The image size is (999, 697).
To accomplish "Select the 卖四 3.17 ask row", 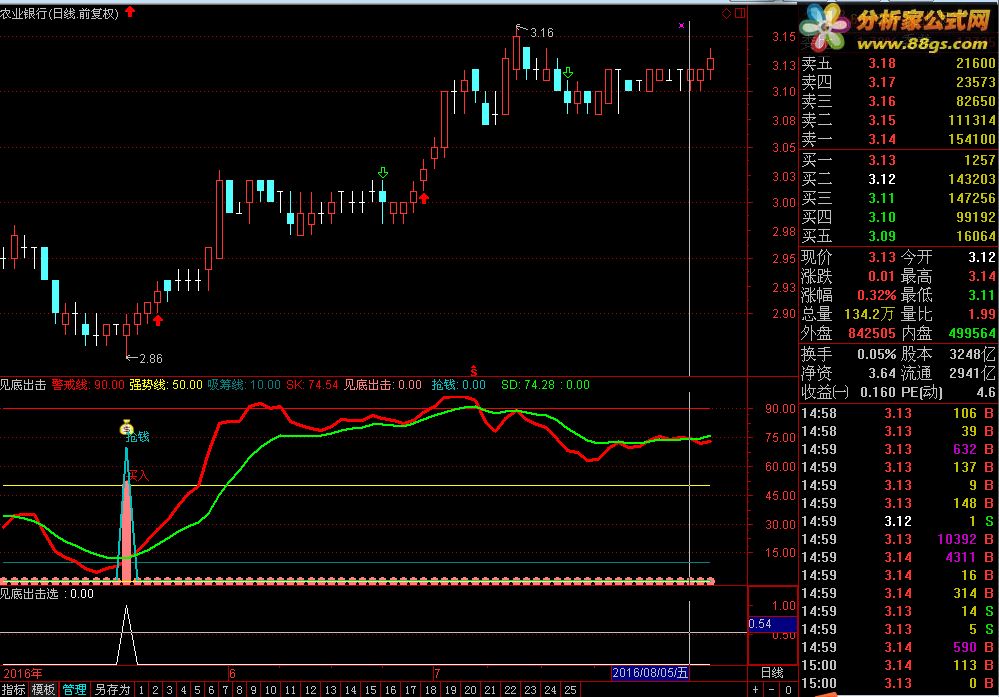I will click(898, 82).
